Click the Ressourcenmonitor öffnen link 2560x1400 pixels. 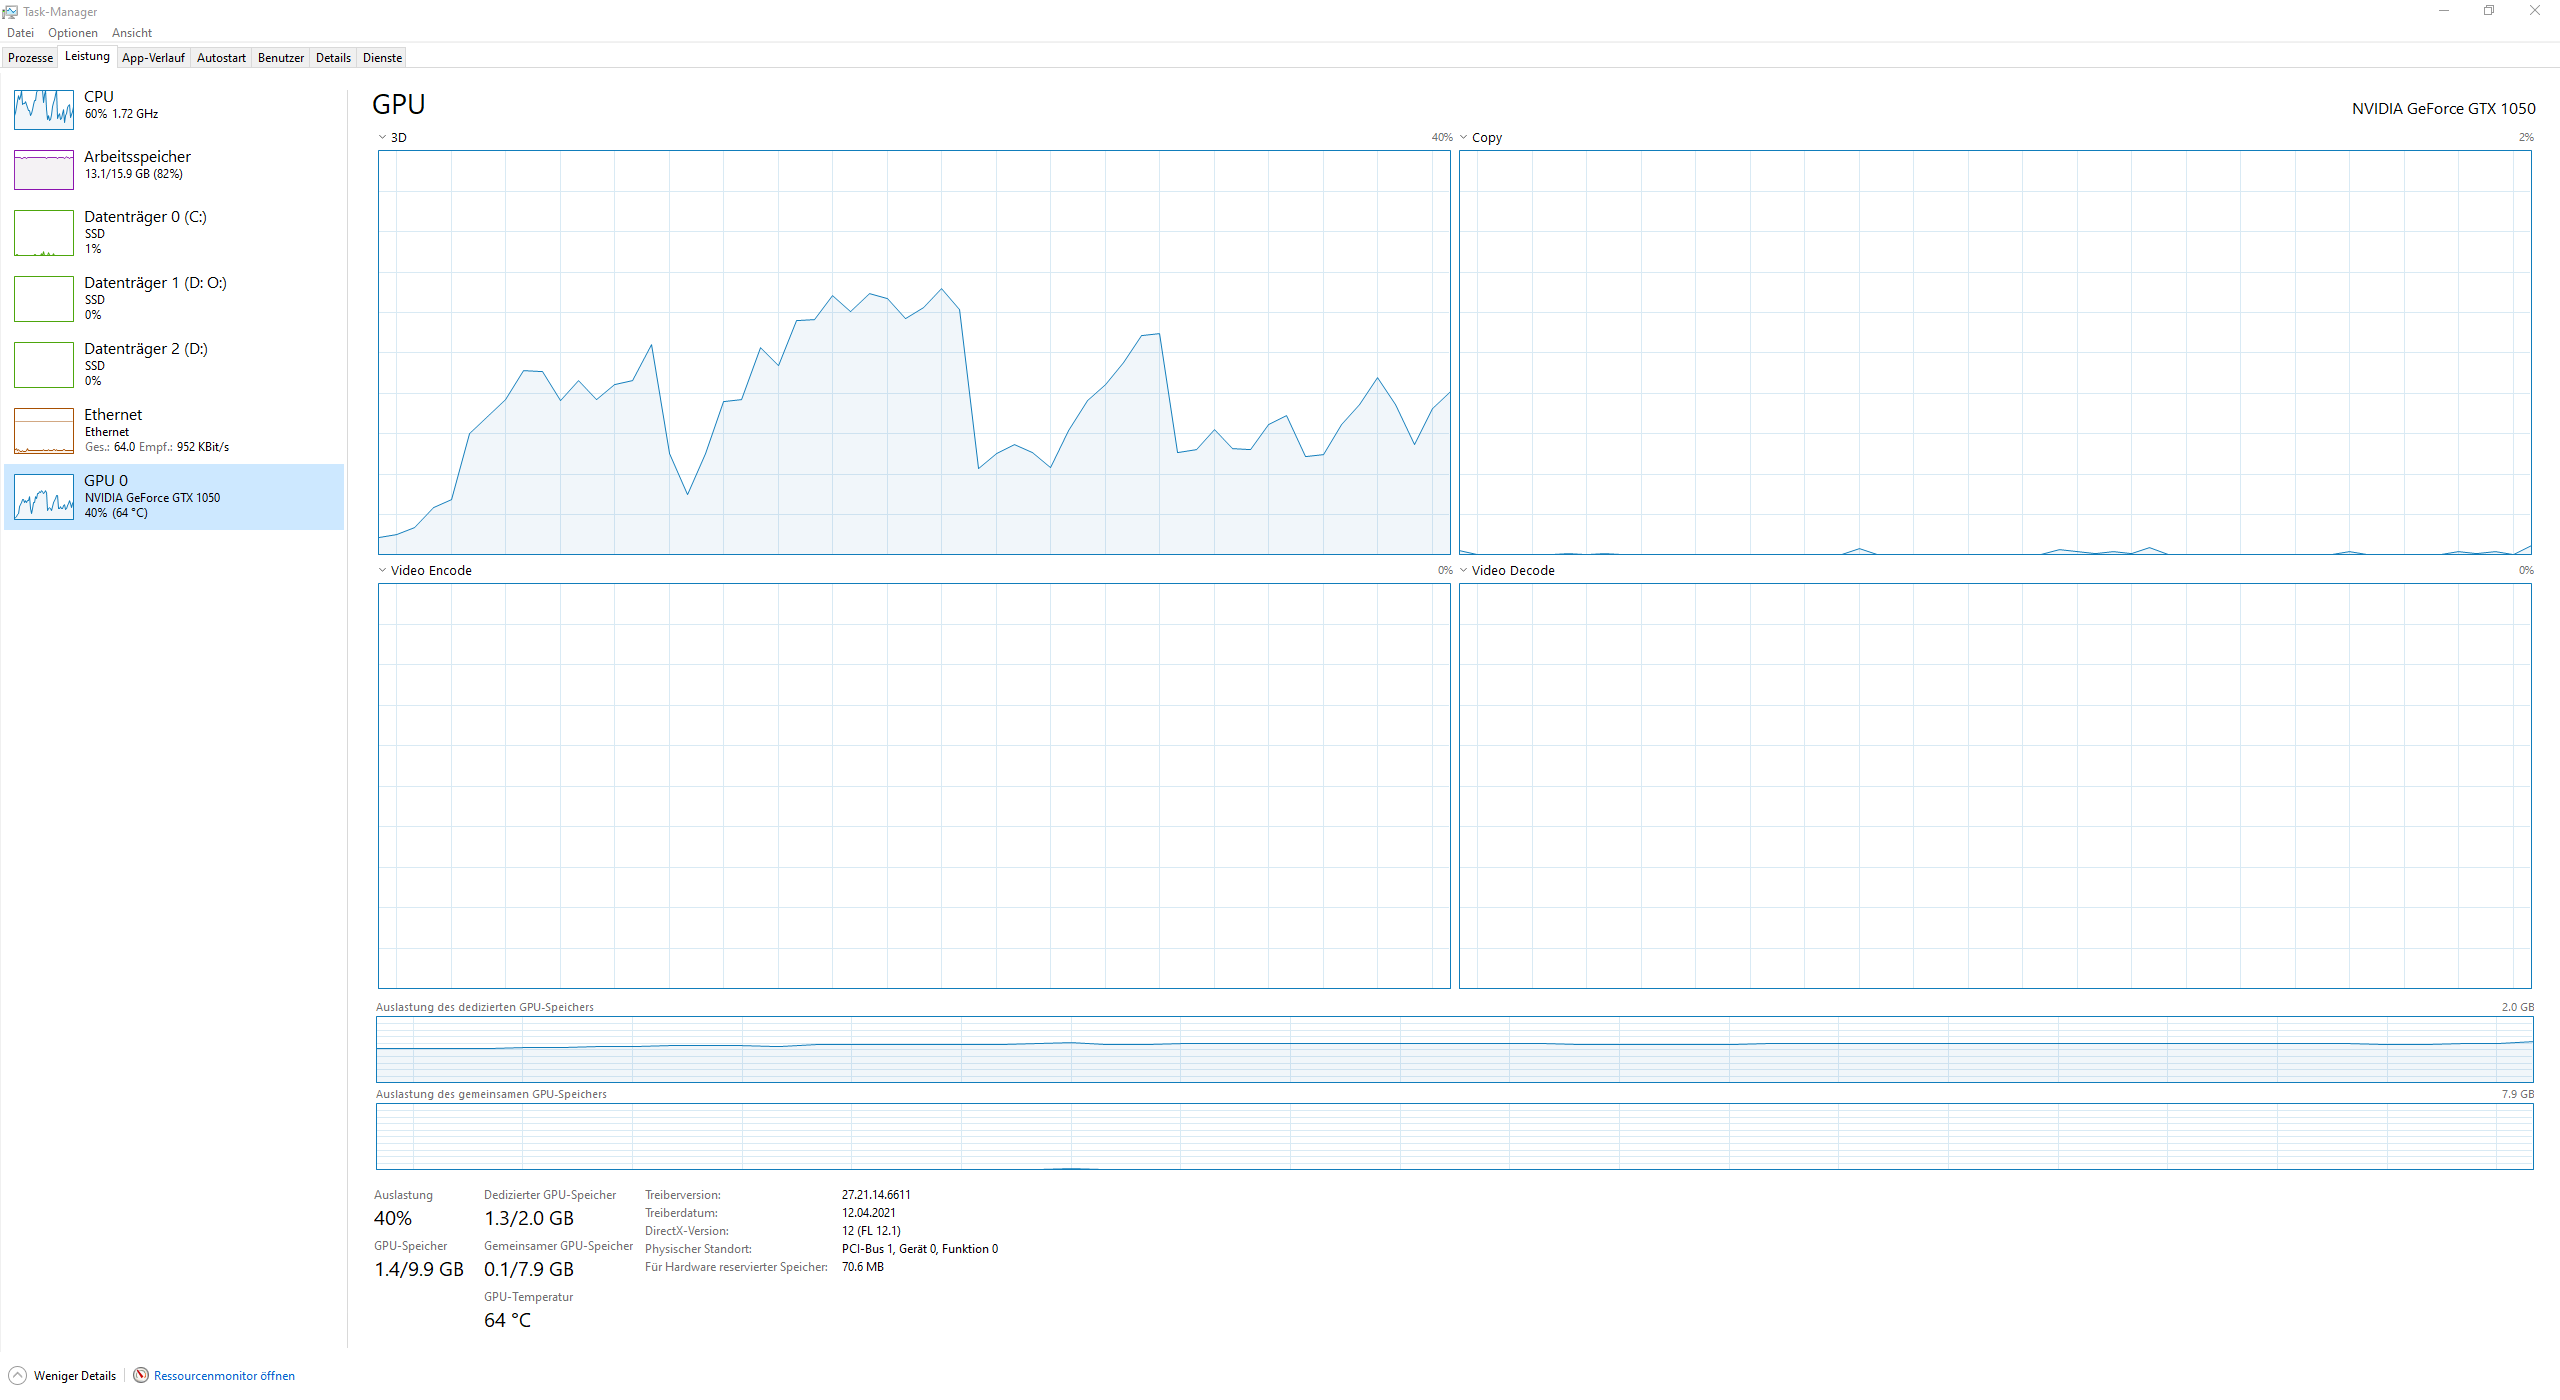(224, 1376)
